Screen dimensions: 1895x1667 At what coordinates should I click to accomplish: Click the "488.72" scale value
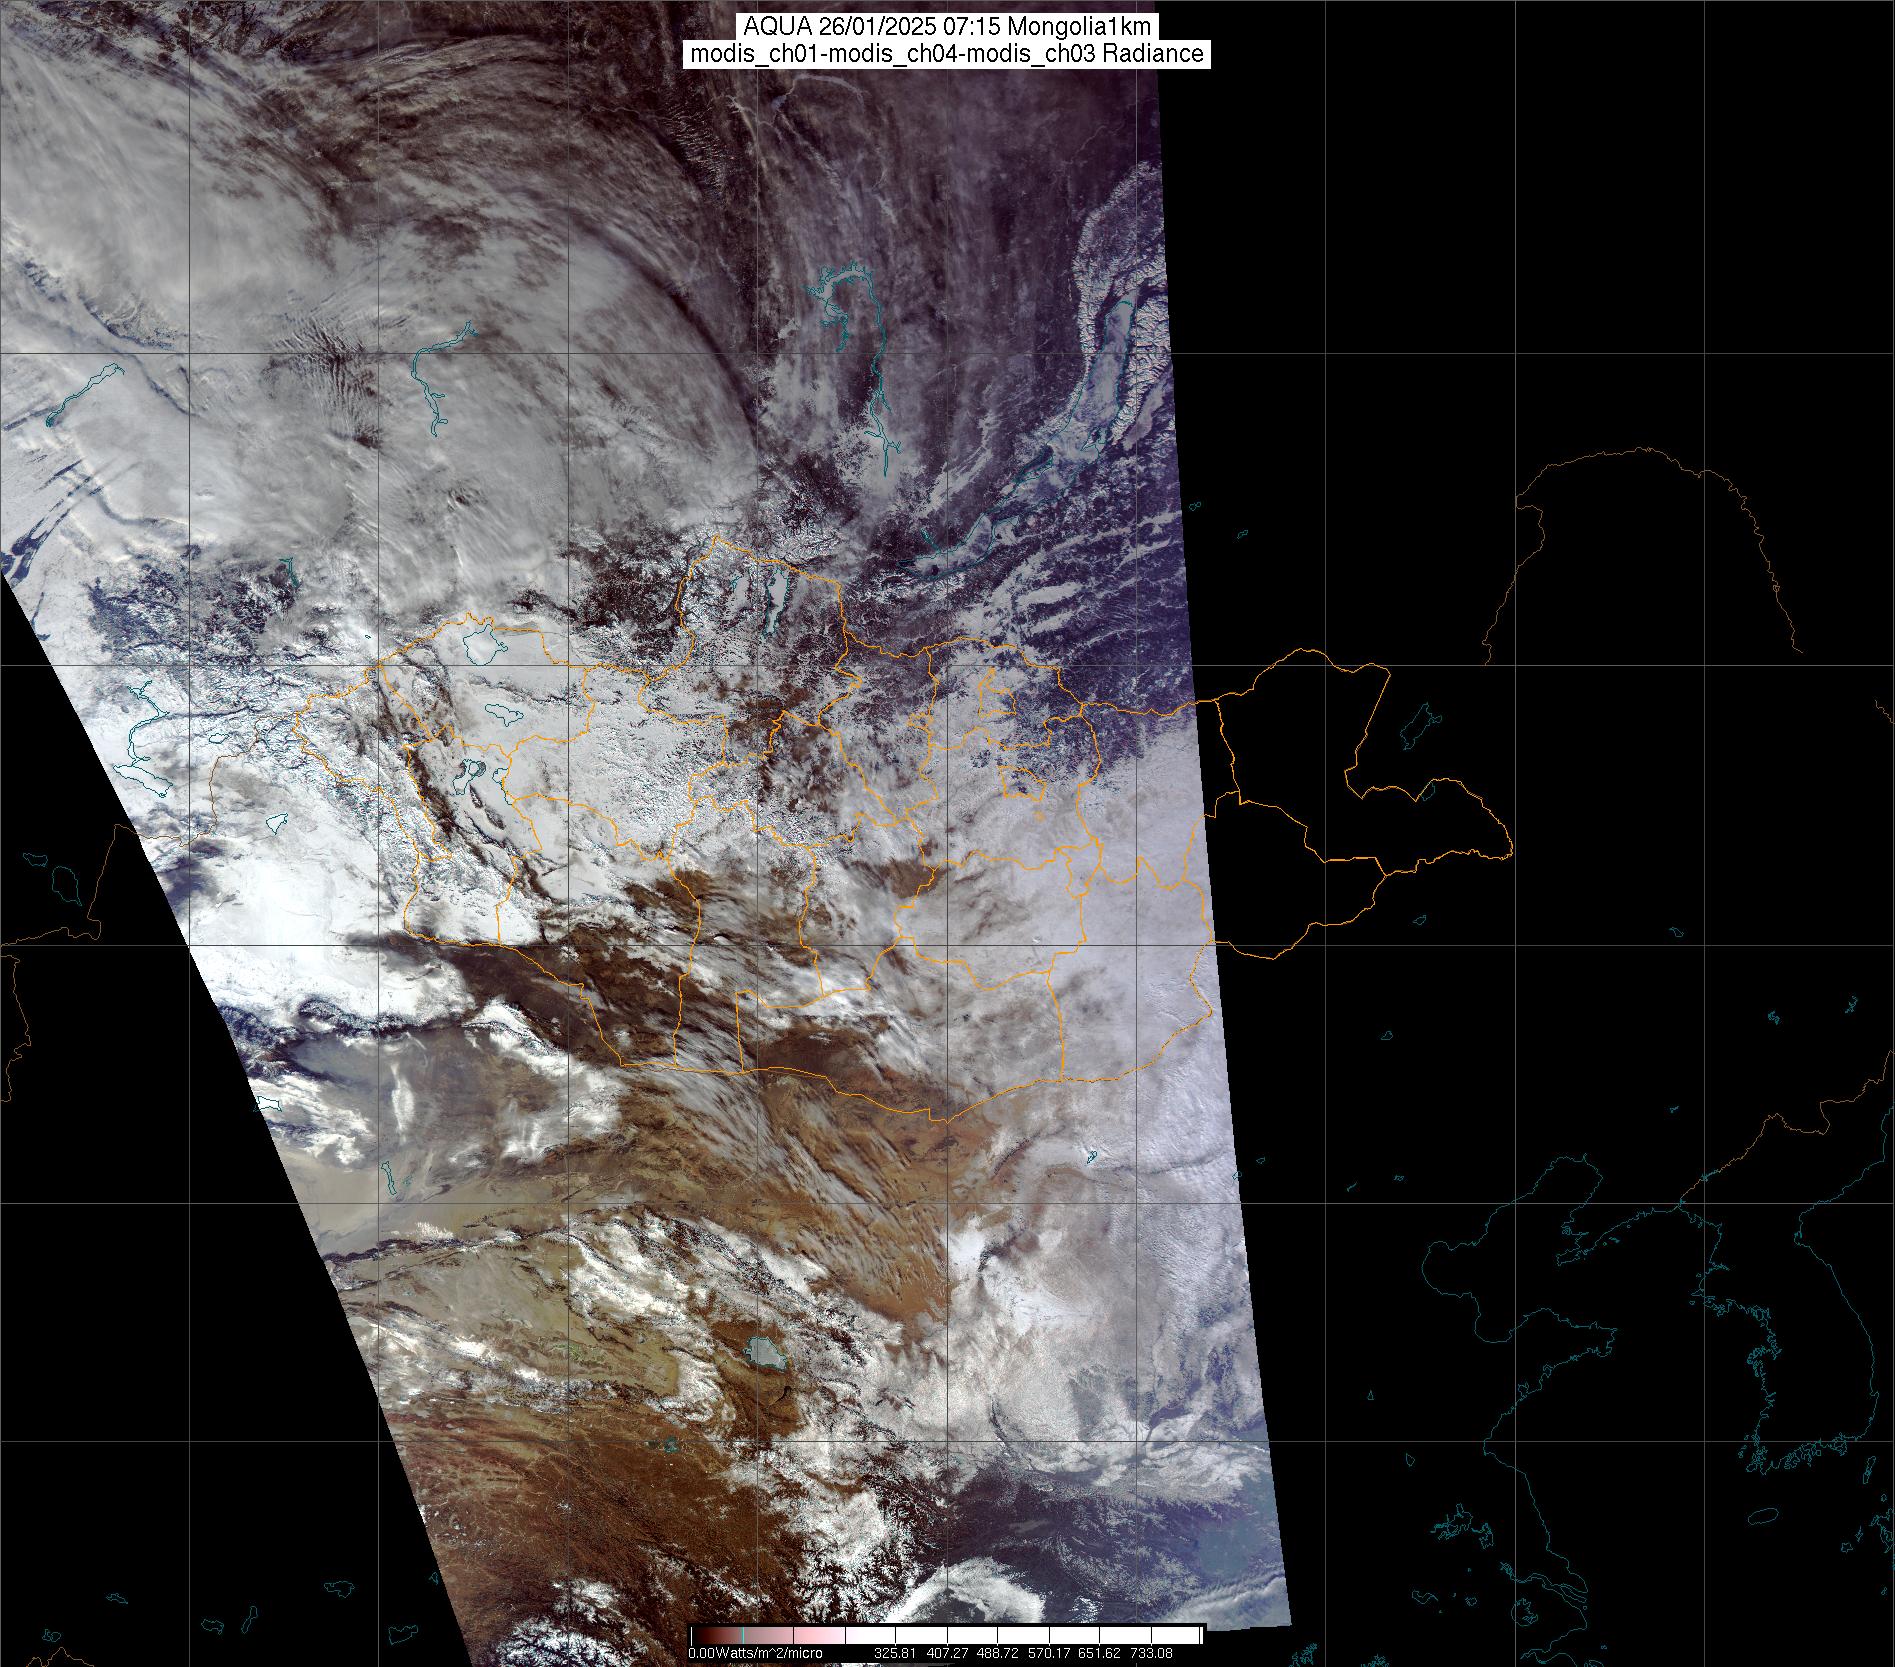998,1653
